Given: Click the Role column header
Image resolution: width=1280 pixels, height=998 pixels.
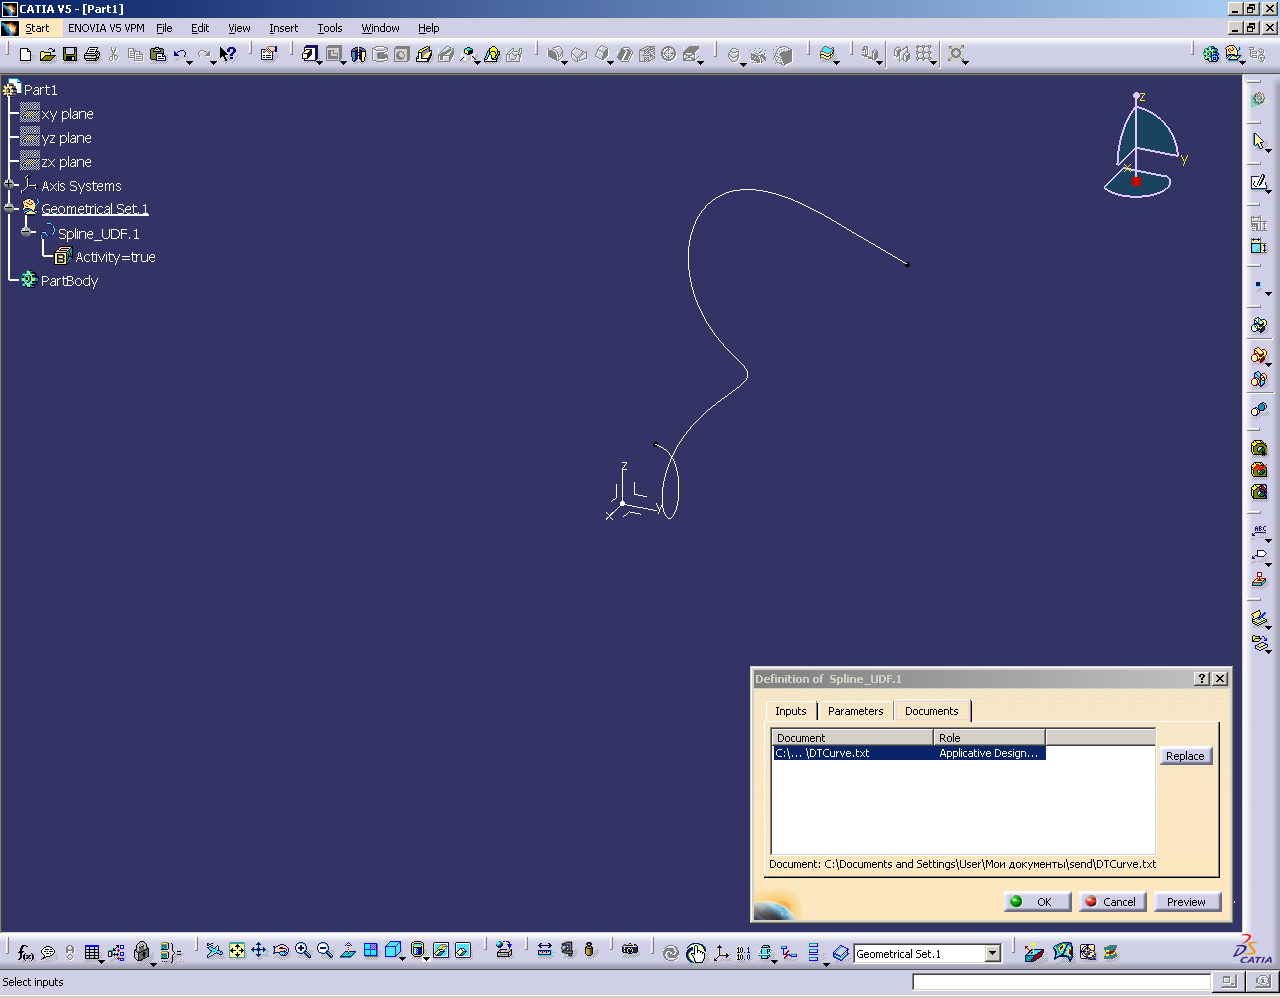Looking at the screenshot, I should 989,738.
